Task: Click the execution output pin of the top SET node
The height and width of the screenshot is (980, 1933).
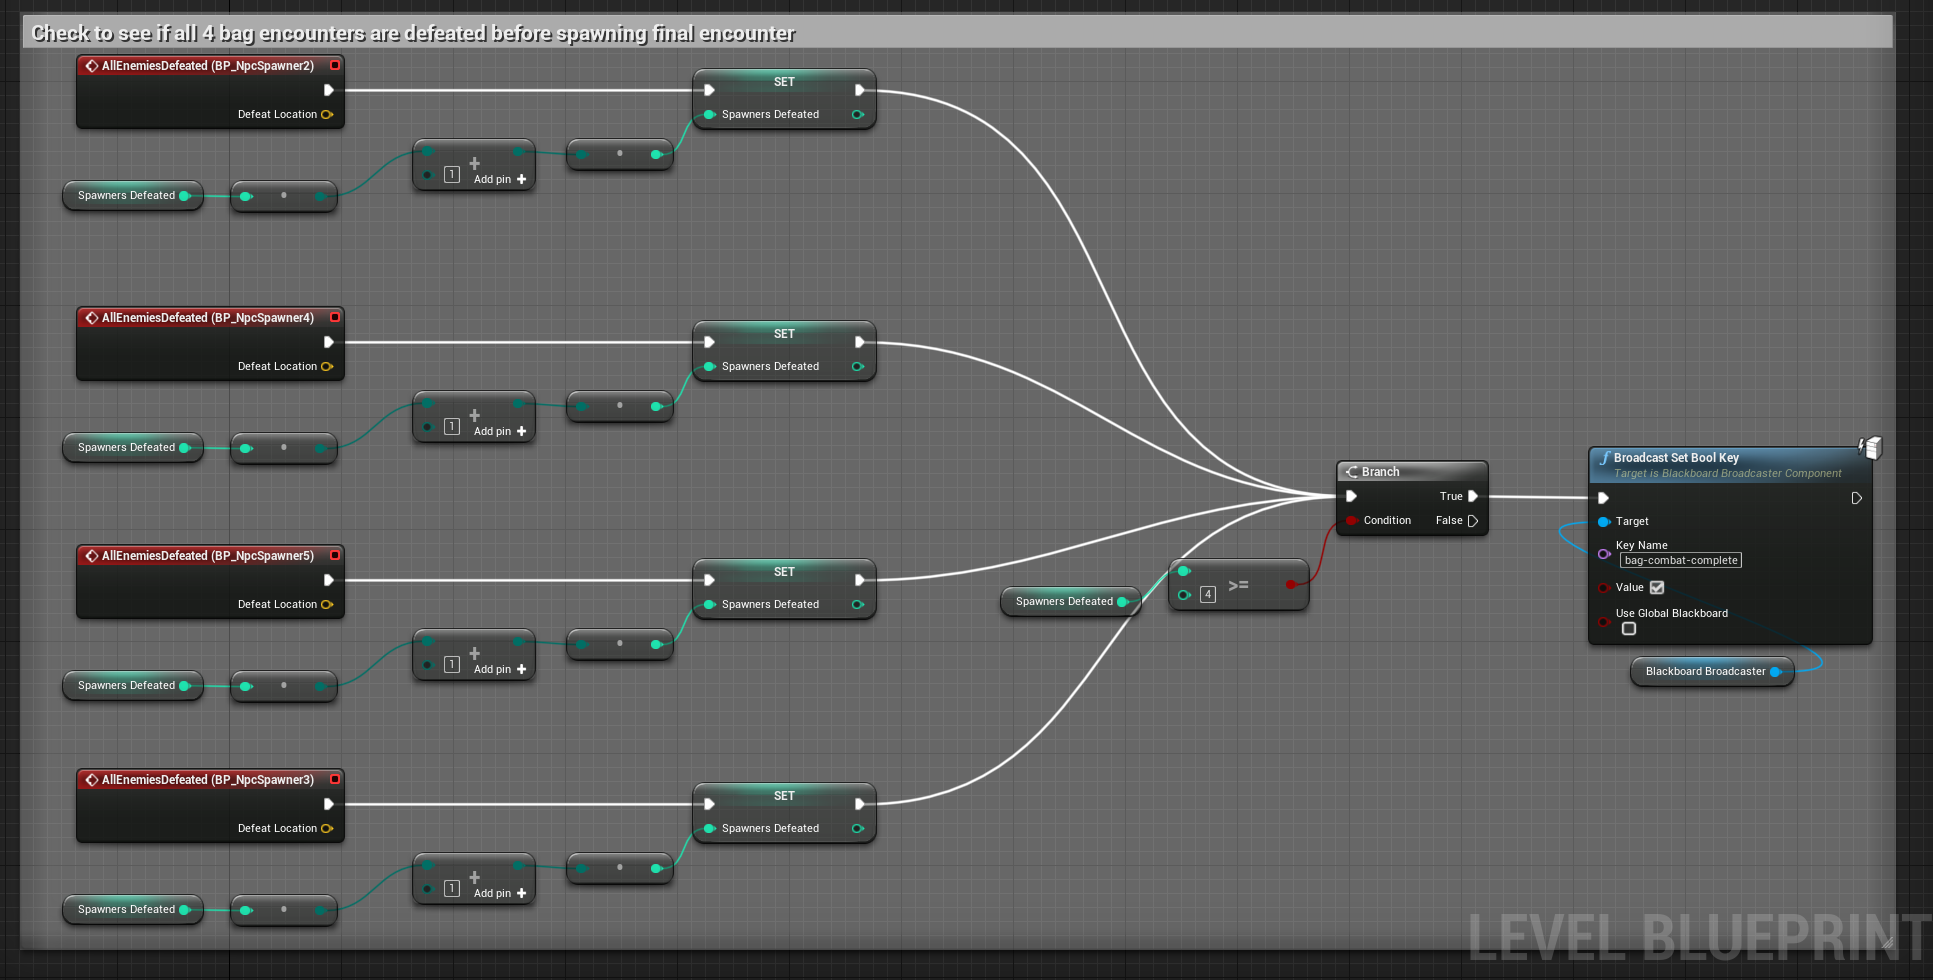Action: click(x=859, y=89)
